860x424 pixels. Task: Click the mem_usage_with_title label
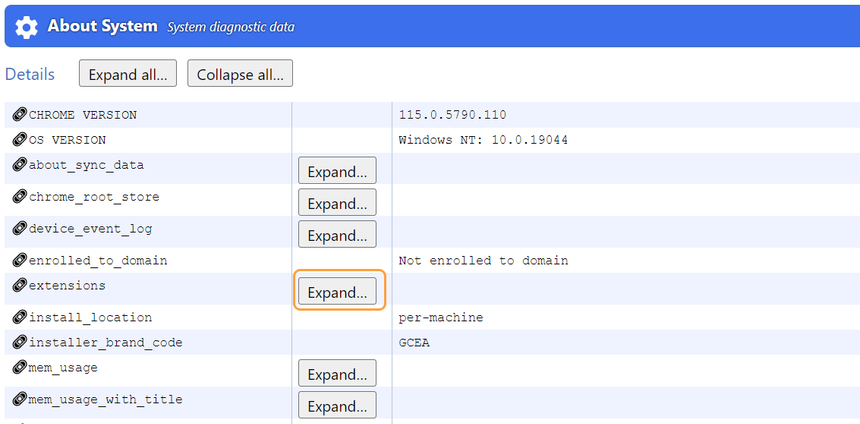tap(106, 399)
